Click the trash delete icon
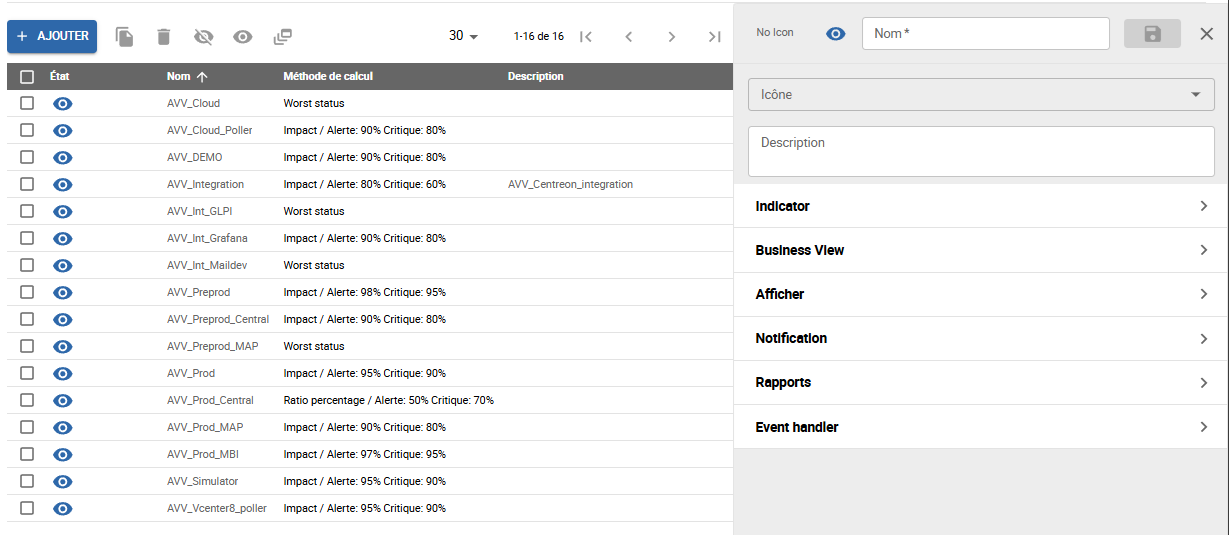1229x535 pixels. (164, 36)
